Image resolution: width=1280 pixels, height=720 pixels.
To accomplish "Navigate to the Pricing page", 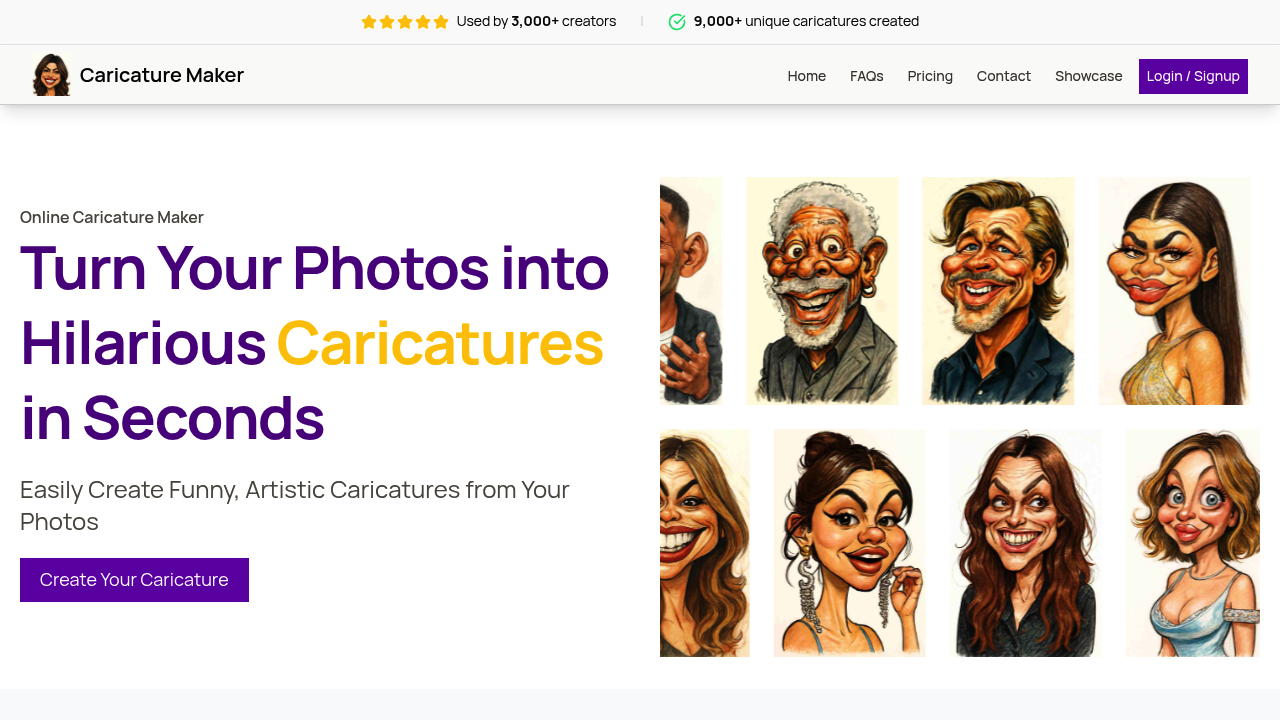I will [x=930, y=76].
